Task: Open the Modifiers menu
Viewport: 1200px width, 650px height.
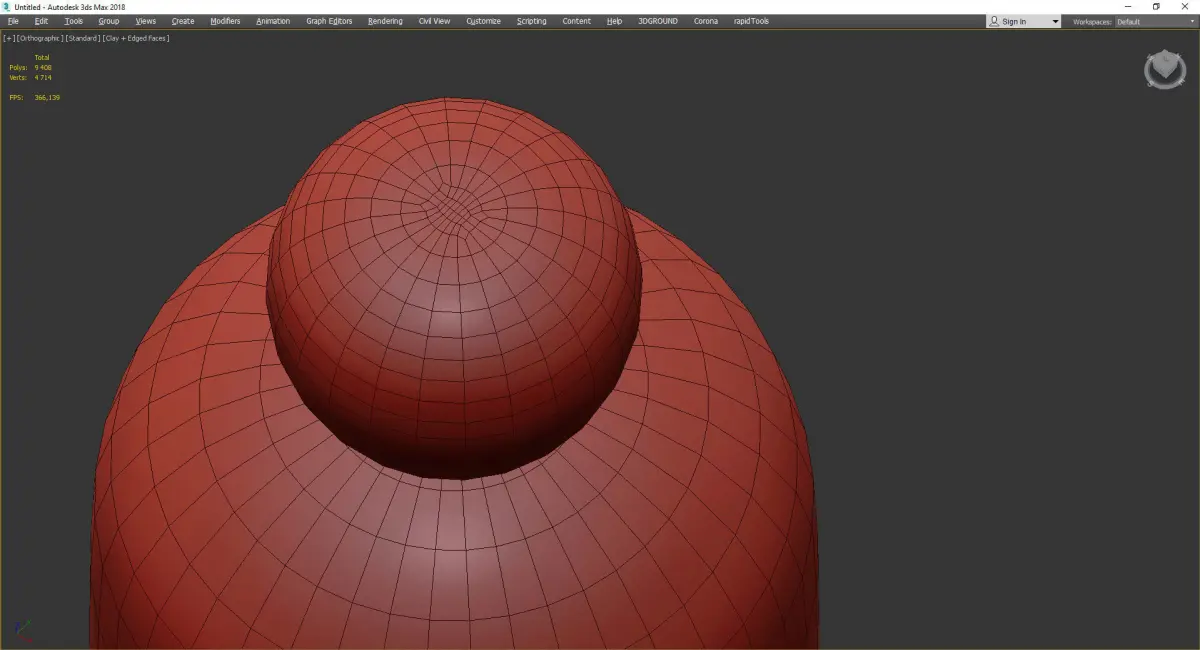Action: (x=225, y=21)
